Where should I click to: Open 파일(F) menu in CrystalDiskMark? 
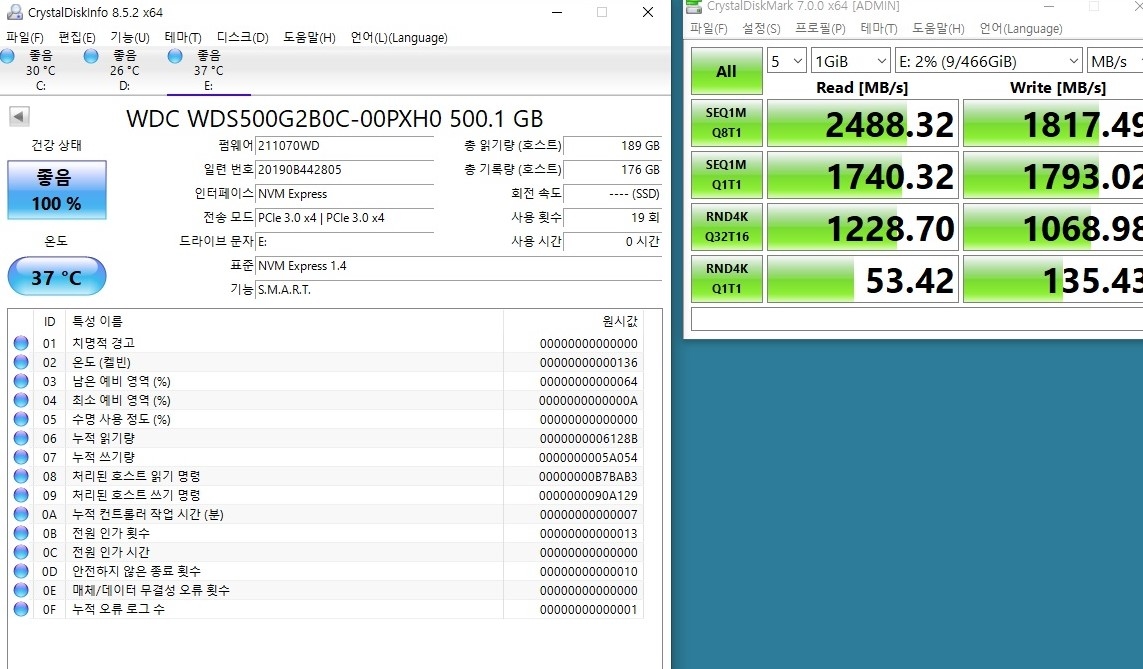pos(709,28)
